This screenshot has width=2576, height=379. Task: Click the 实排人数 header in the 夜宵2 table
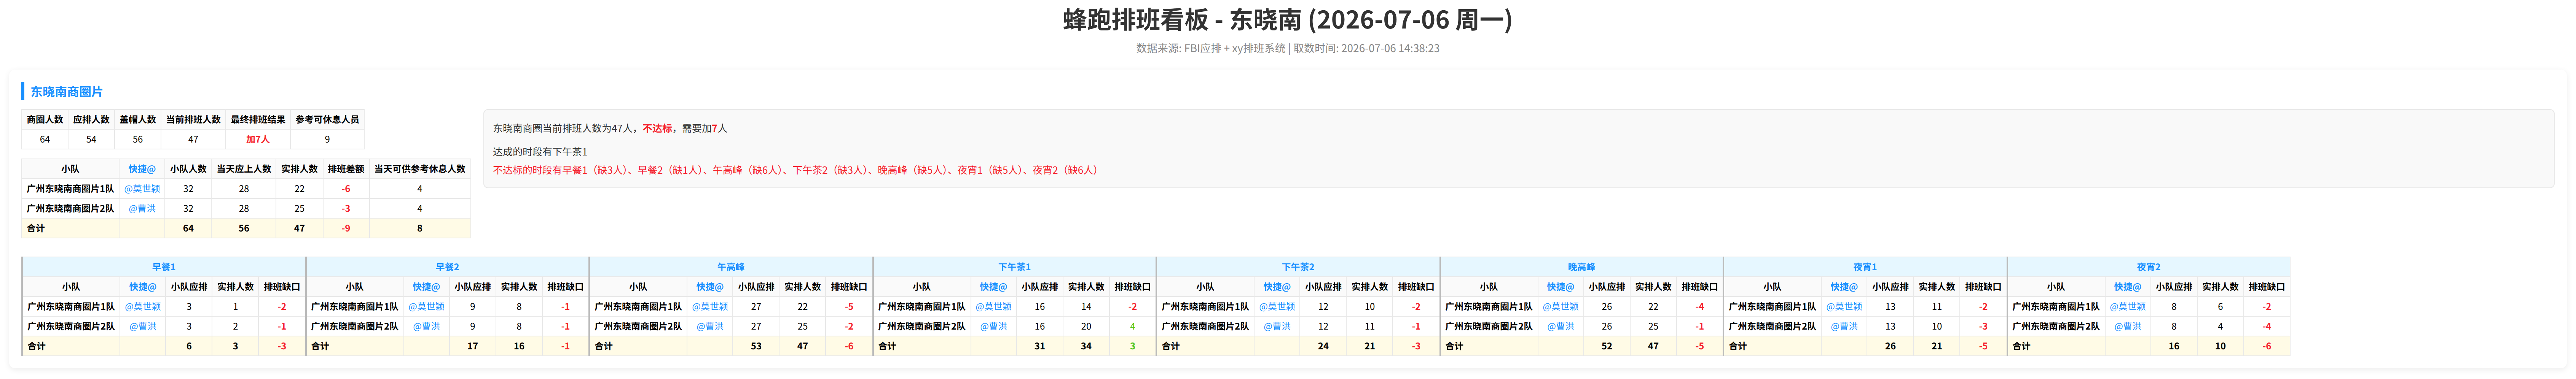pos(2220,287)
